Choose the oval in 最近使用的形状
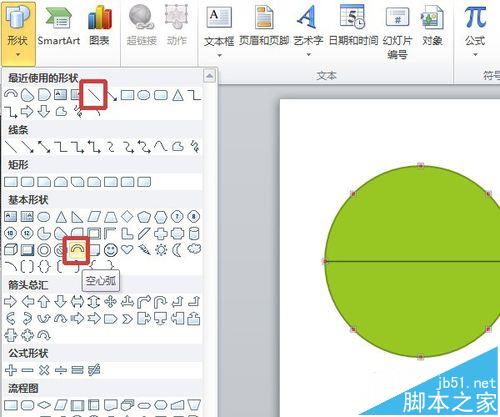Image resolution: width=500 pixels, height=417 pixels. 144,95
